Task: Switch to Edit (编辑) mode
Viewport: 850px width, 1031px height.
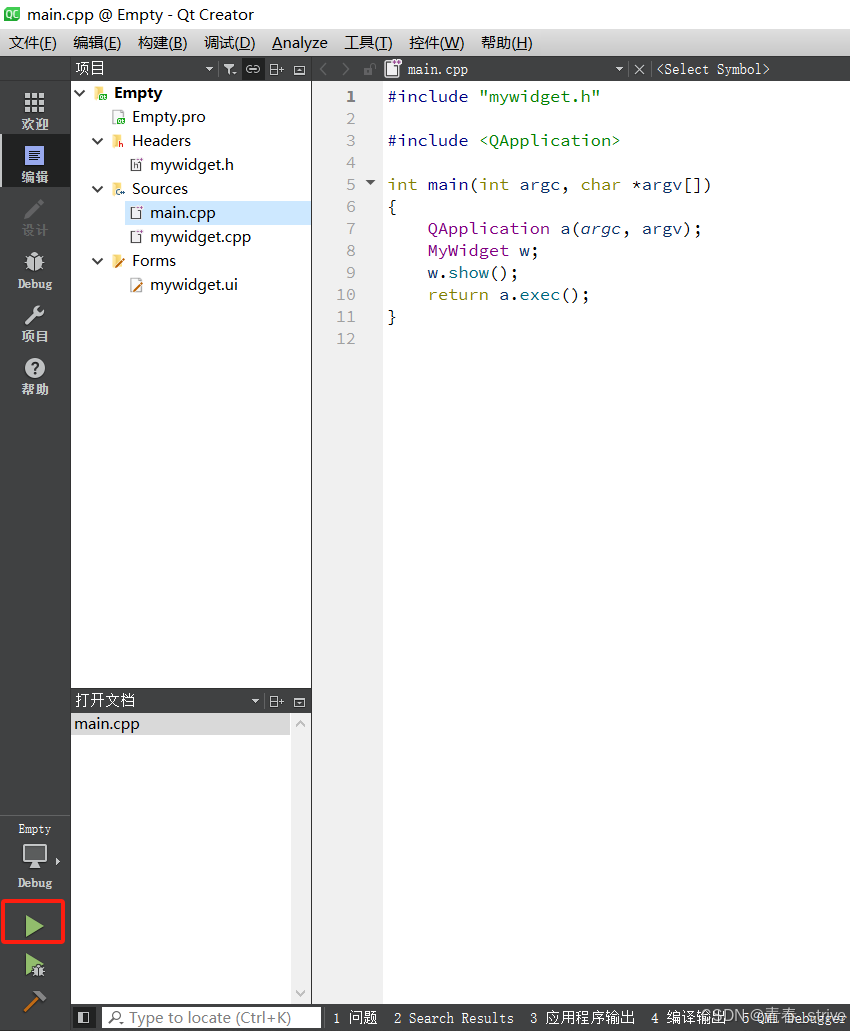Action: point(35,163)
